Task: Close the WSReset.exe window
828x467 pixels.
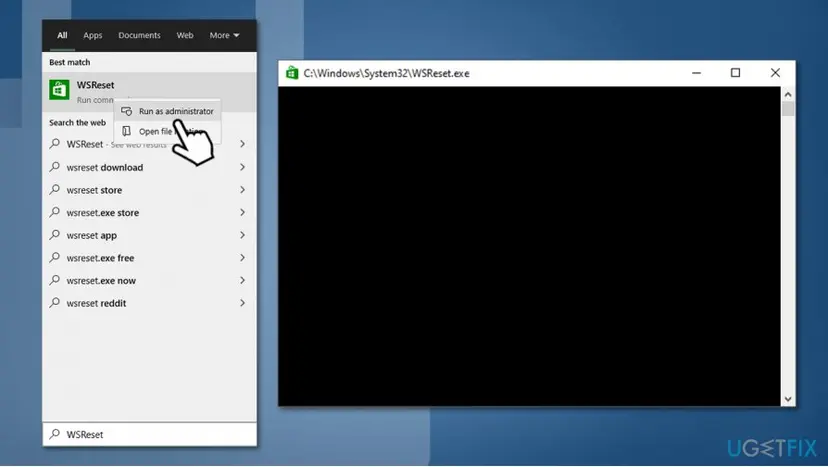Action: coord(775,73)
